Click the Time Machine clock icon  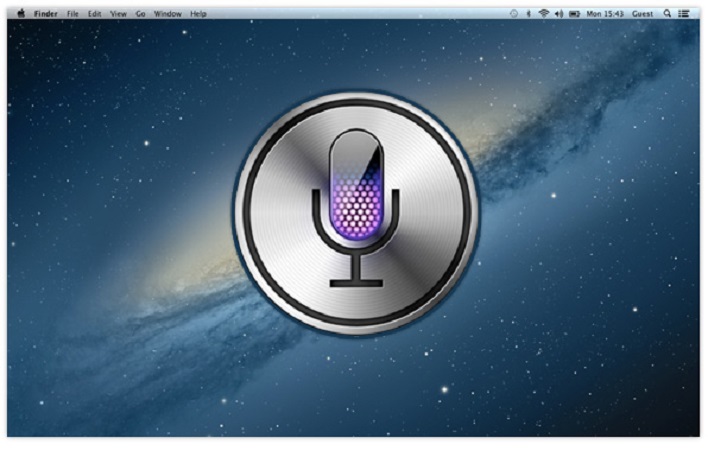[514, 14]
